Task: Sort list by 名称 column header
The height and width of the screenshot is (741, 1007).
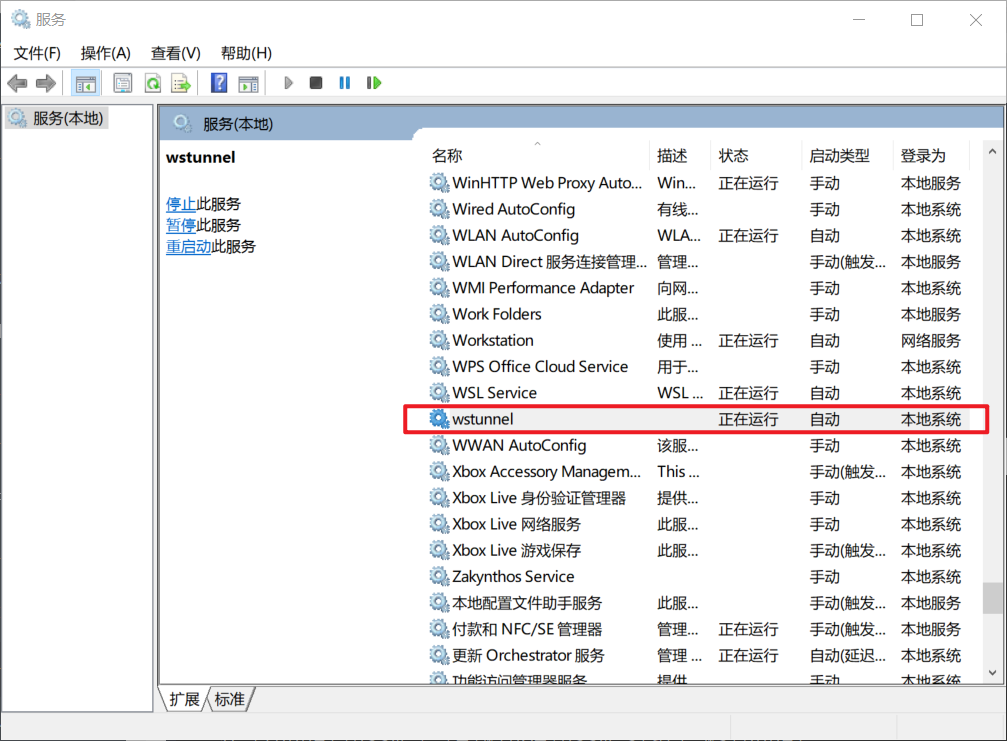Action: click(x=447, y=156)
